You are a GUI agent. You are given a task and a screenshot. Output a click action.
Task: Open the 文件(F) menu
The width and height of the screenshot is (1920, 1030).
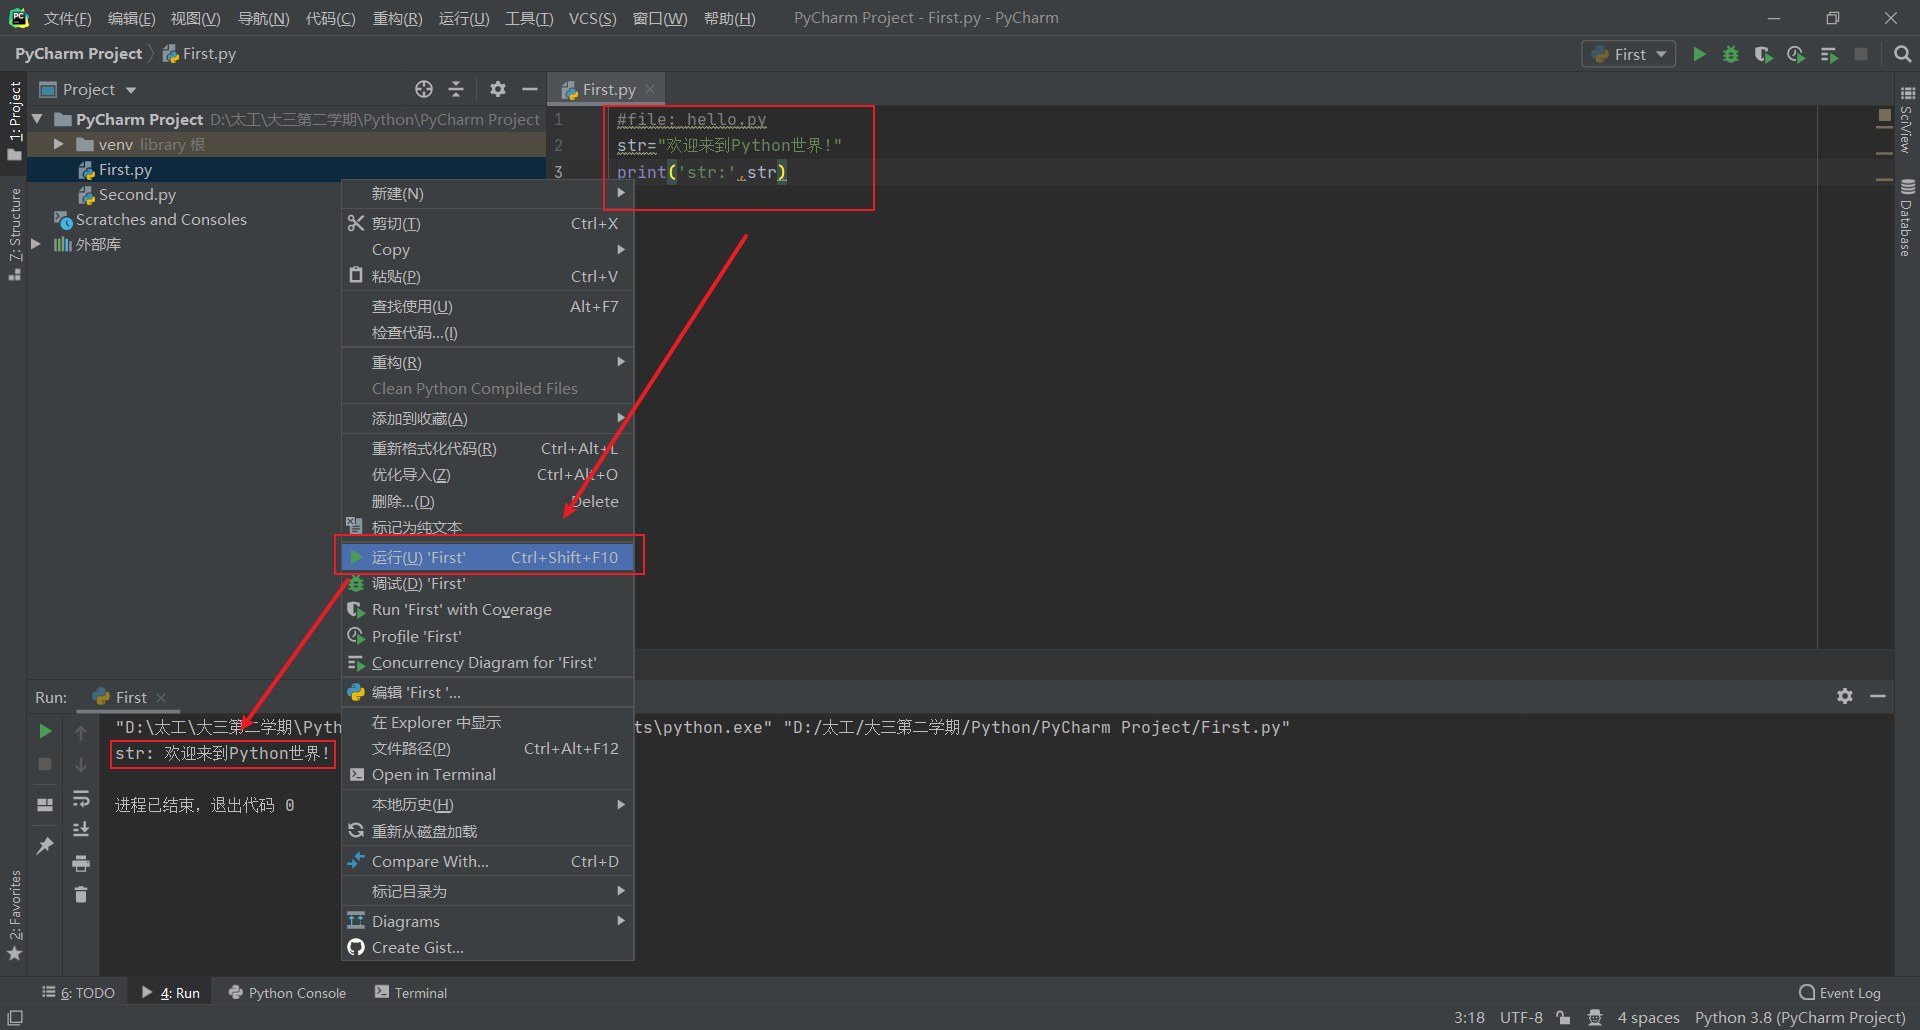(67, 18)
